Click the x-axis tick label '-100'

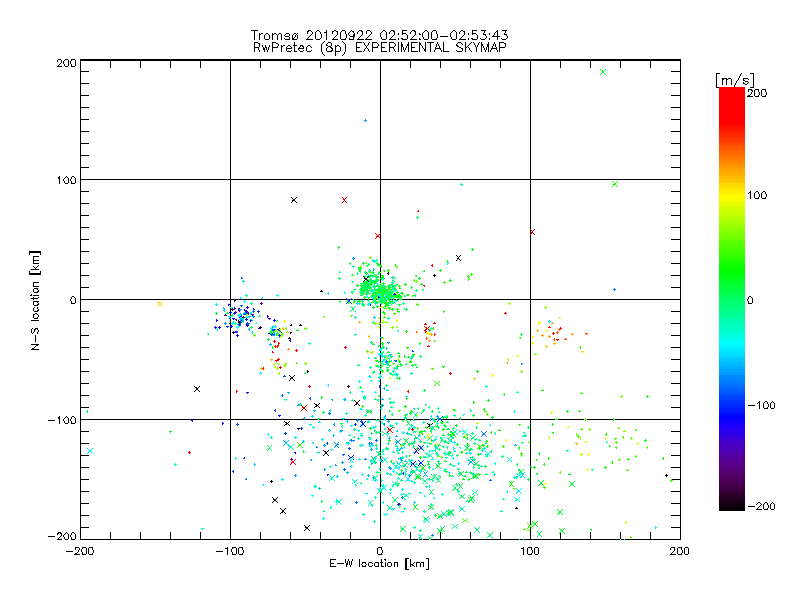[230, 551]
